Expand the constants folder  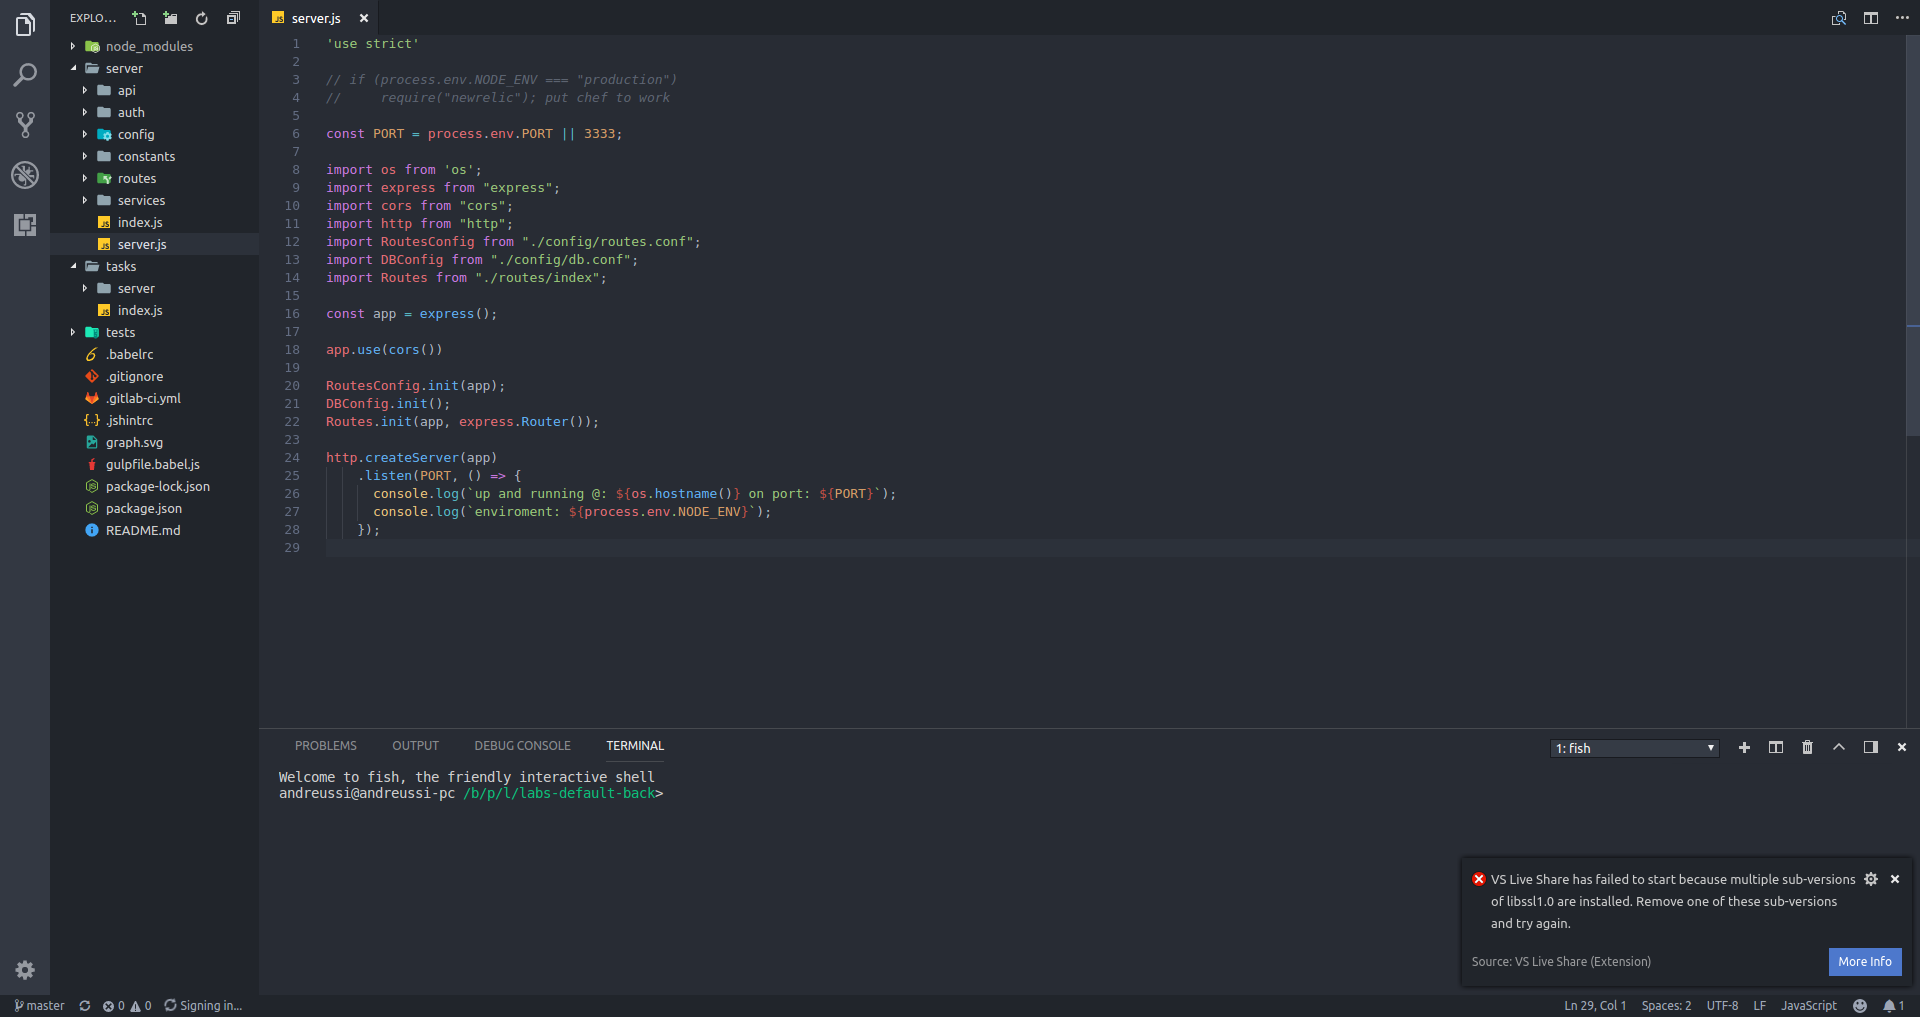155,156
